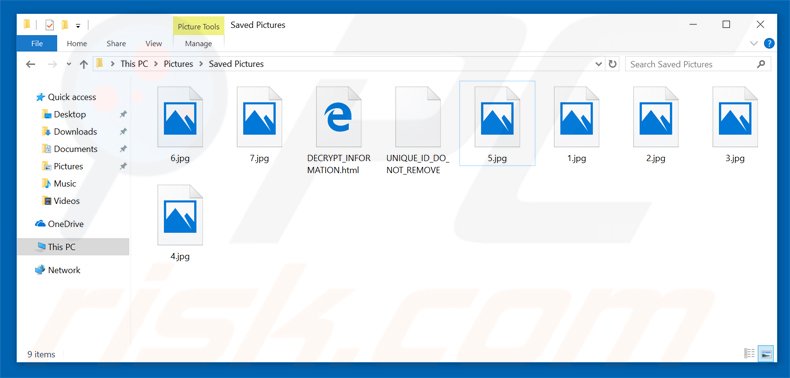Go up one folder level
Screen dimensions: 790x378
(84, 64)
